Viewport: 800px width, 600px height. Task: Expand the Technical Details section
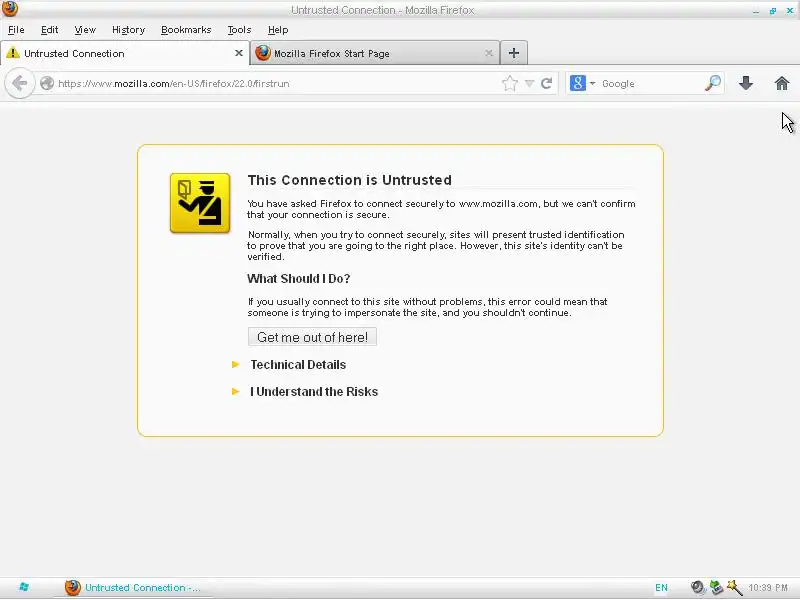298,364
